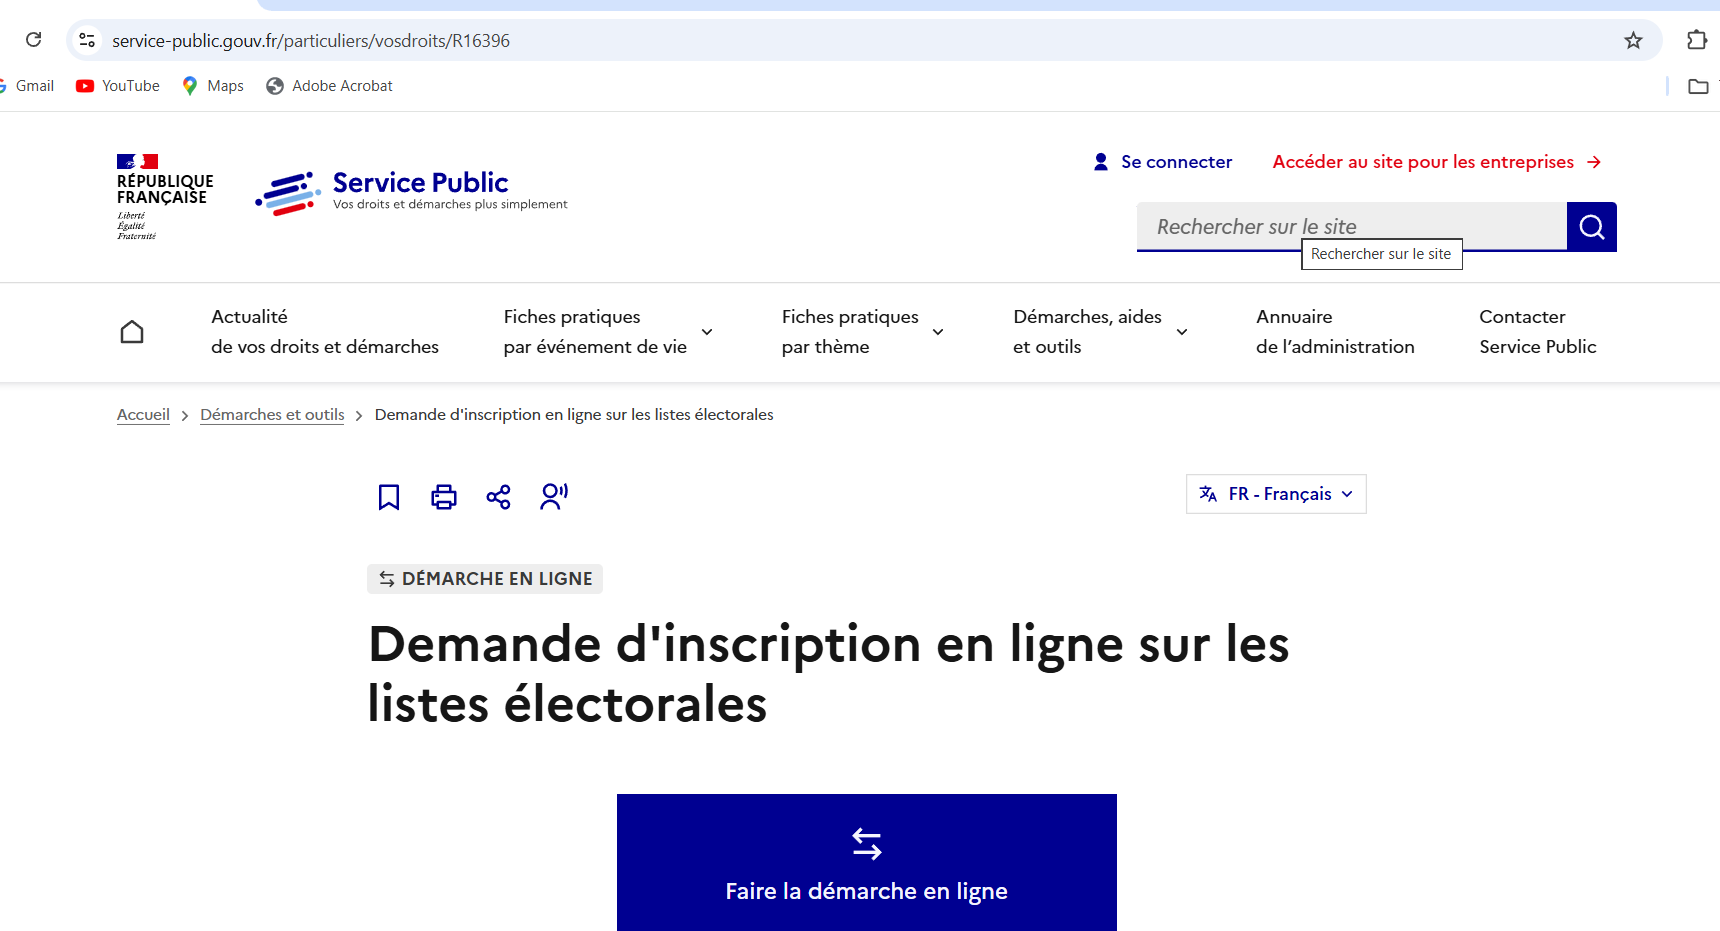This screenshot has height=931, width=1720.
Task: Activate the read-aloud speech icon
Action: point(554,496)
